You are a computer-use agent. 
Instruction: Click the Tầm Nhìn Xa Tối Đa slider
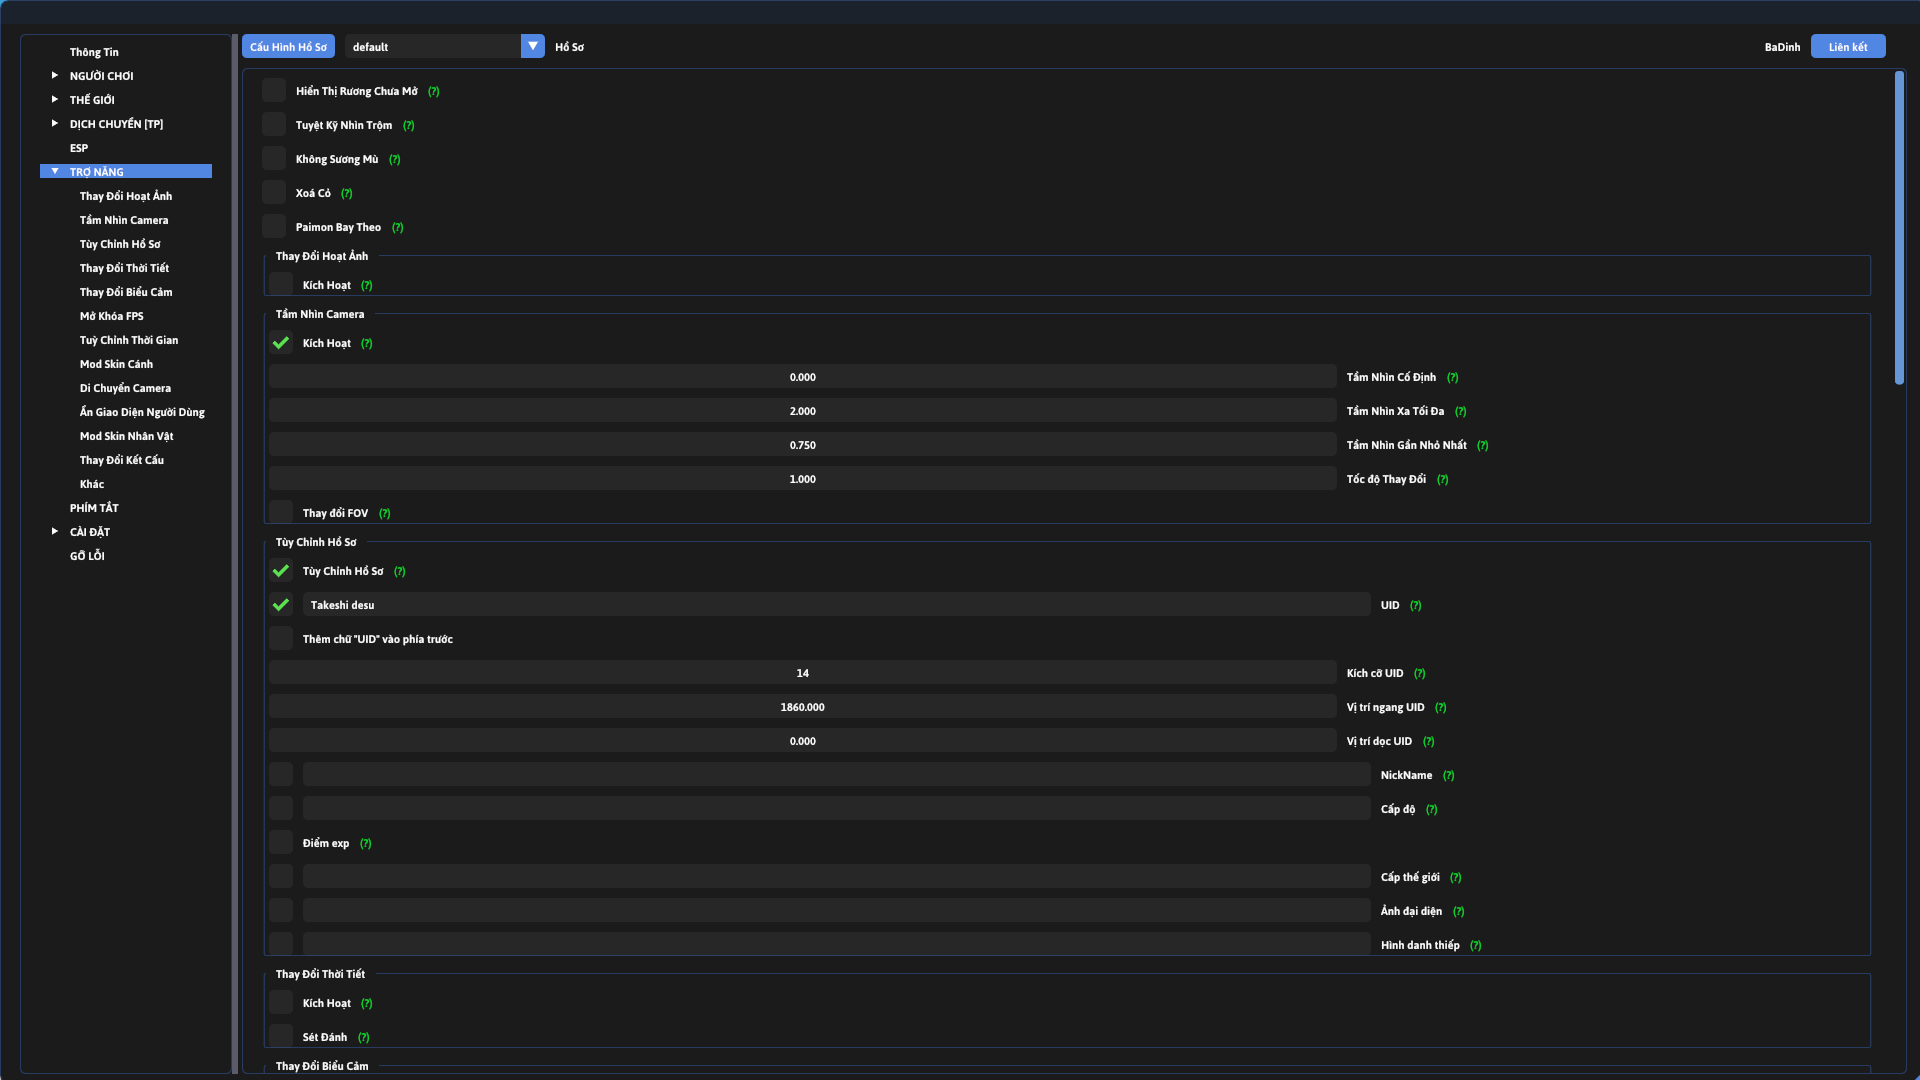[x=802, y=411]
